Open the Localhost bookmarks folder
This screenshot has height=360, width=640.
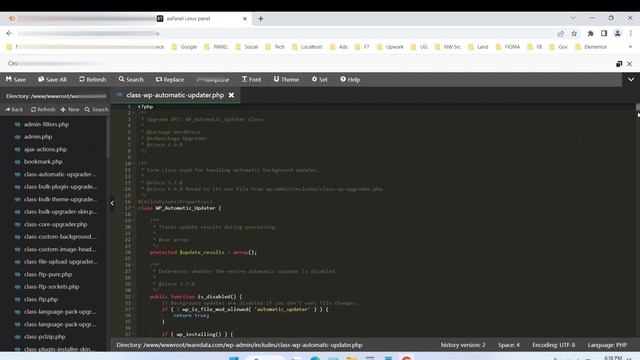(307, 47)
